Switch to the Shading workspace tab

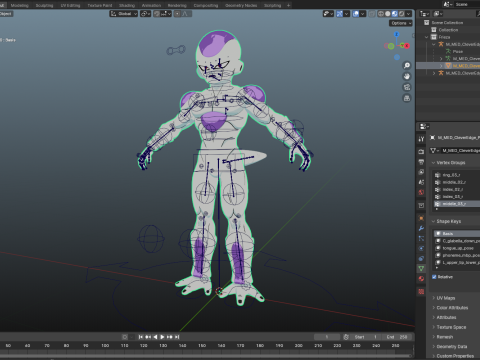[127, 5]
